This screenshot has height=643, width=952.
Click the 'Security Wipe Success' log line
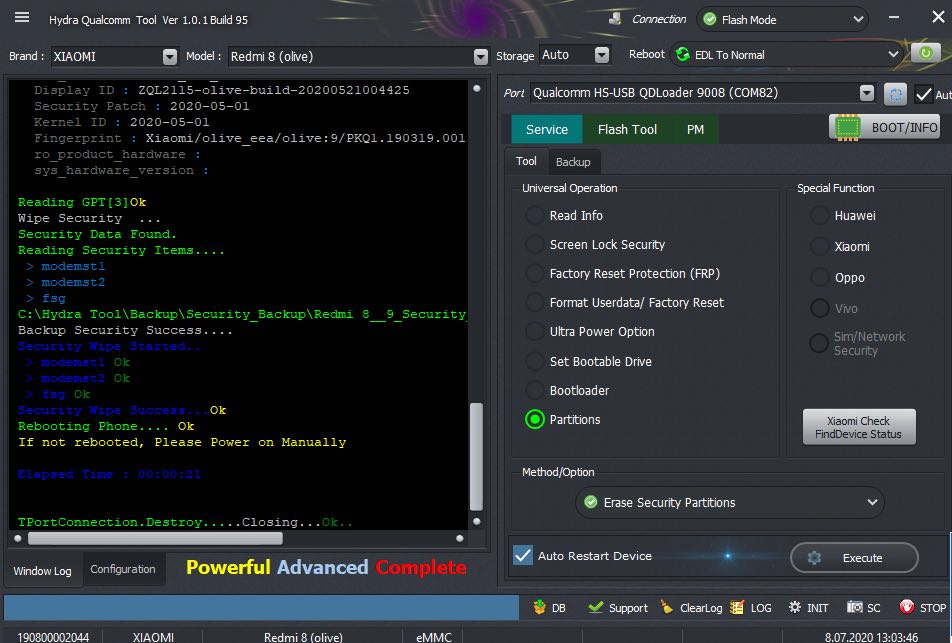(121, 410)
